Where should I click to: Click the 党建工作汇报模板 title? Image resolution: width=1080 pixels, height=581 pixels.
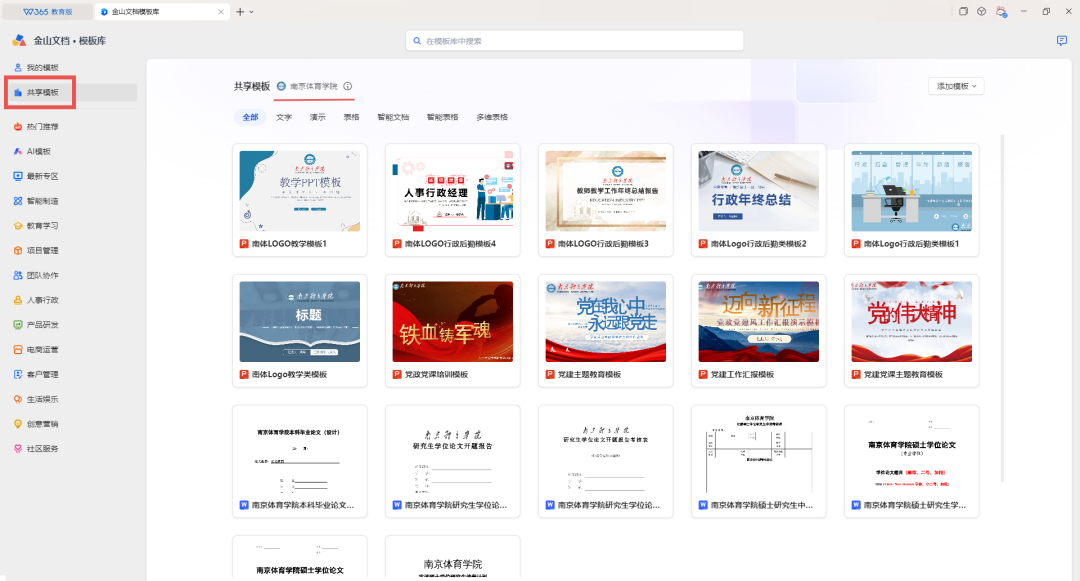742,374
